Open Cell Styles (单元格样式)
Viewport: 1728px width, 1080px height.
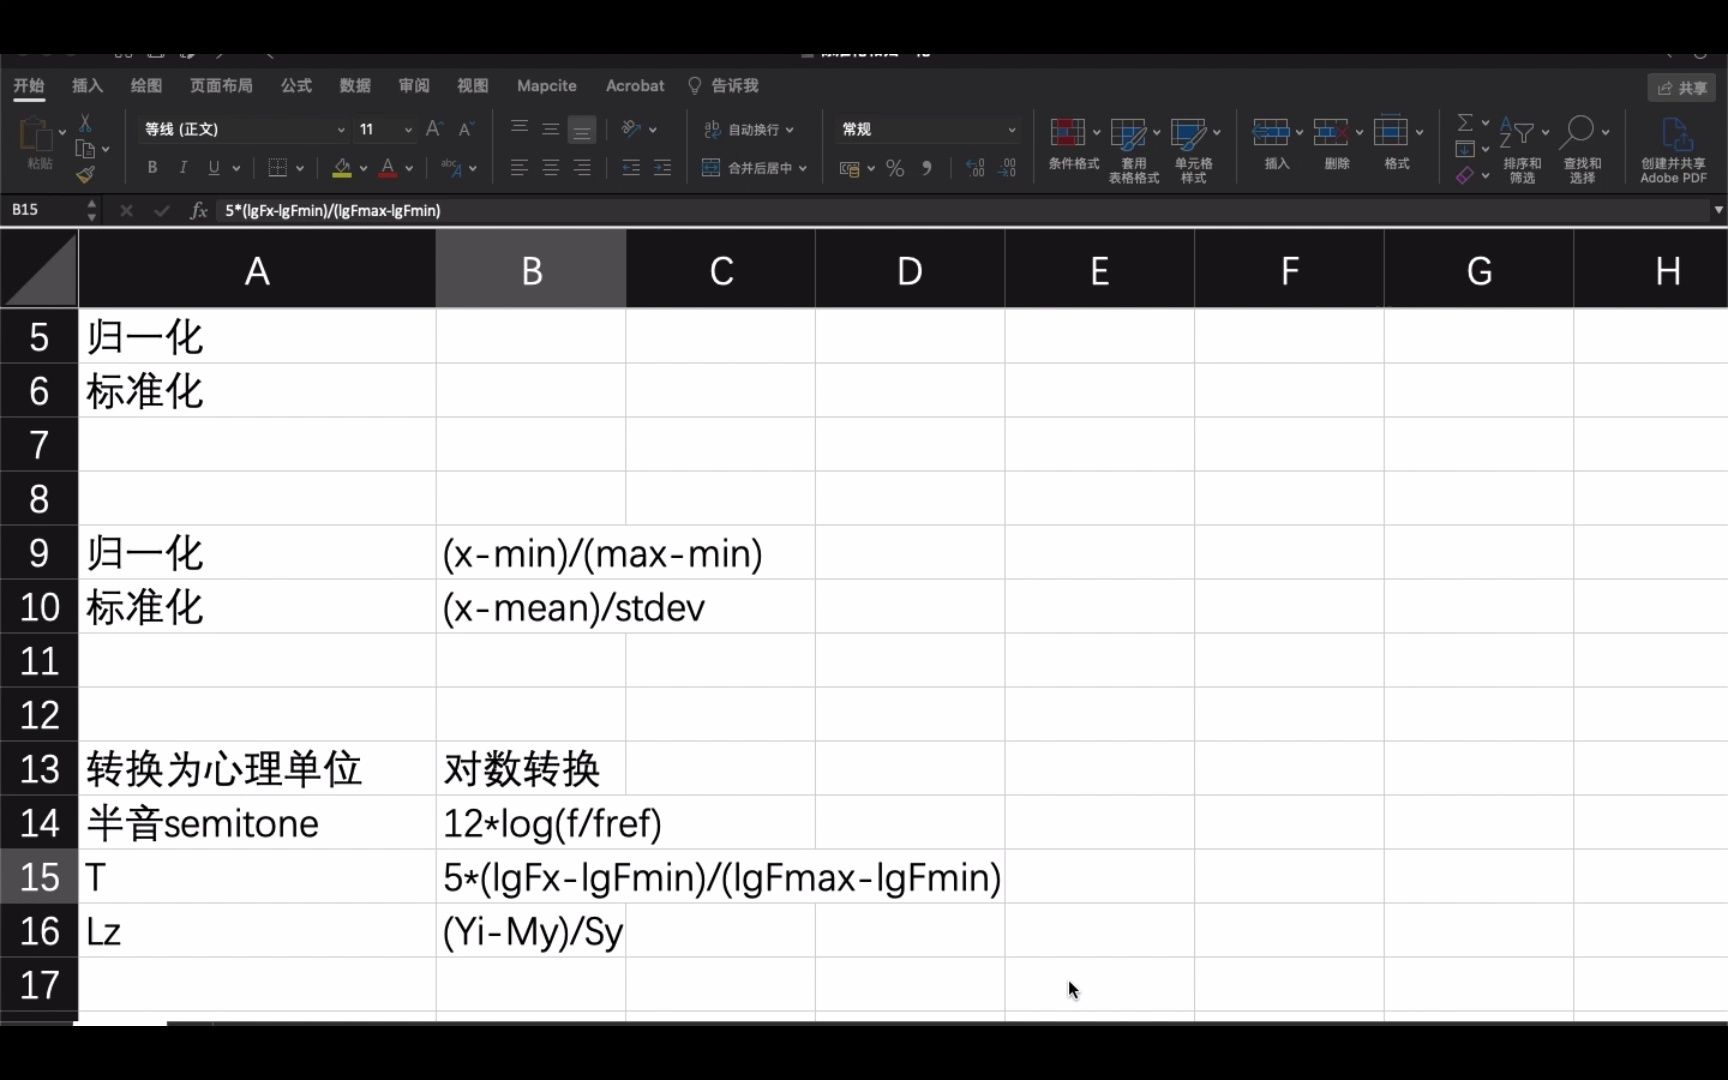(x=1194, y=150)
